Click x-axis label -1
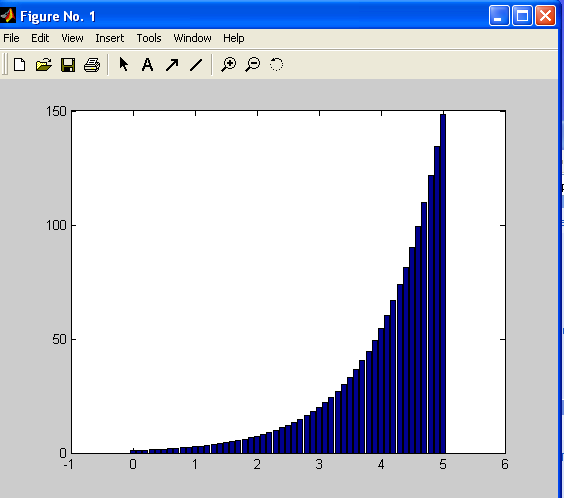This screenshot has height=498, width=564. 68,465
